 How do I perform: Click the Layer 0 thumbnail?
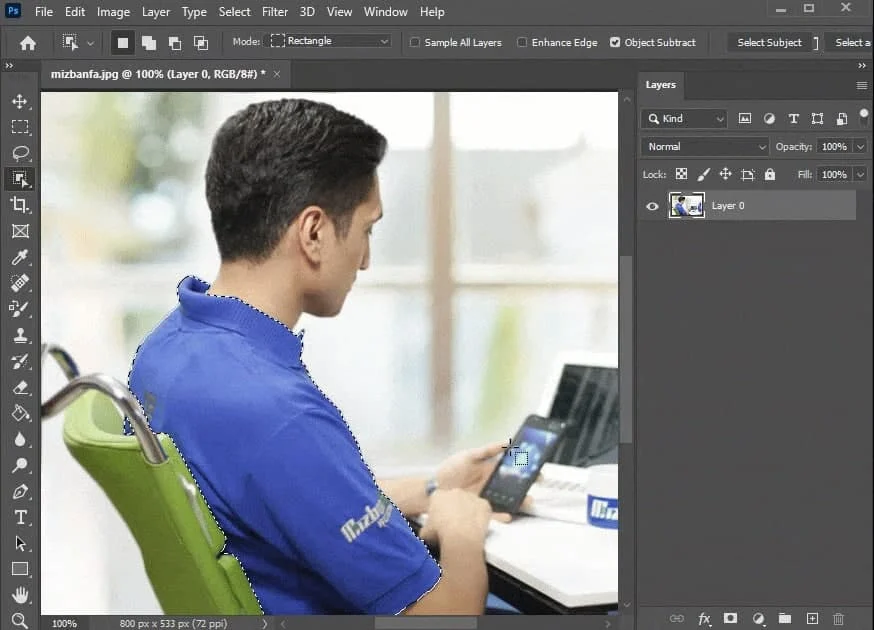pos(686,206)
